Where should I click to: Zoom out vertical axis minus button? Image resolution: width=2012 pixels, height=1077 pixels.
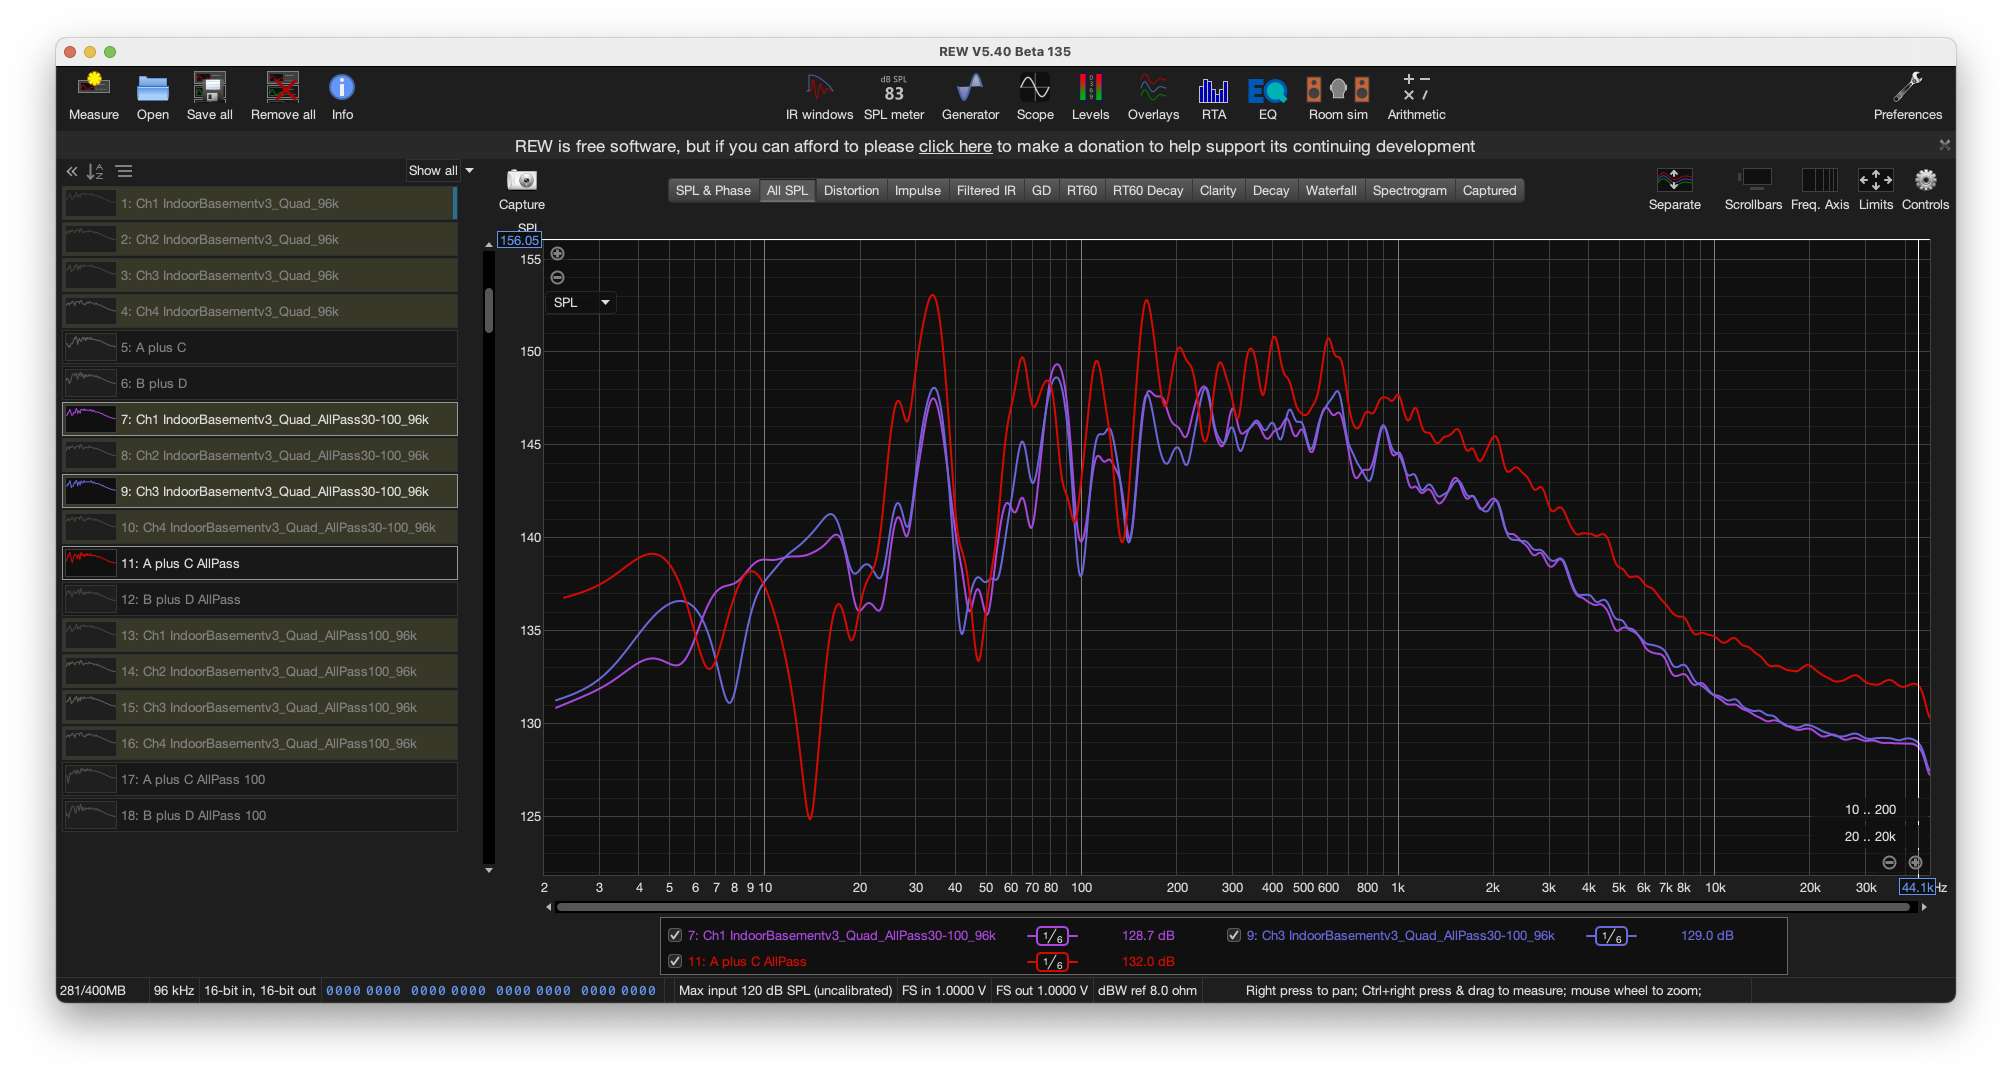[x=558, y=277]
